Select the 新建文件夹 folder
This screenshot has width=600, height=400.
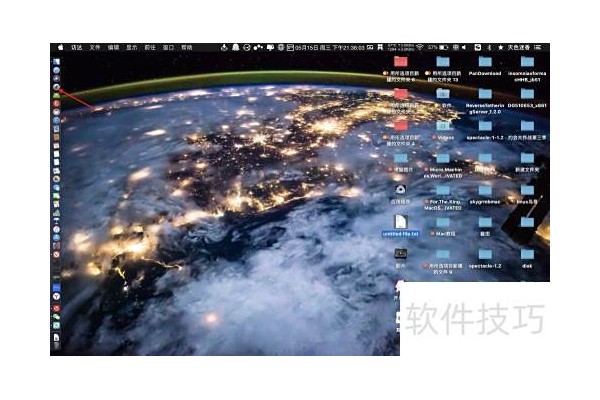(x=527, y=162)
